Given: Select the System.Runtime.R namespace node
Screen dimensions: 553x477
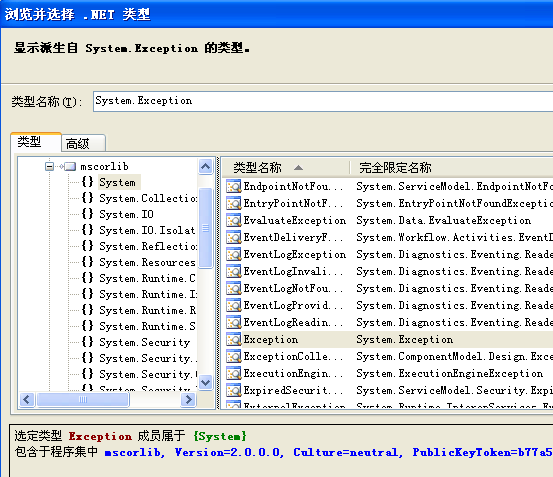Looking at the screenshot, I should point(147,310).
